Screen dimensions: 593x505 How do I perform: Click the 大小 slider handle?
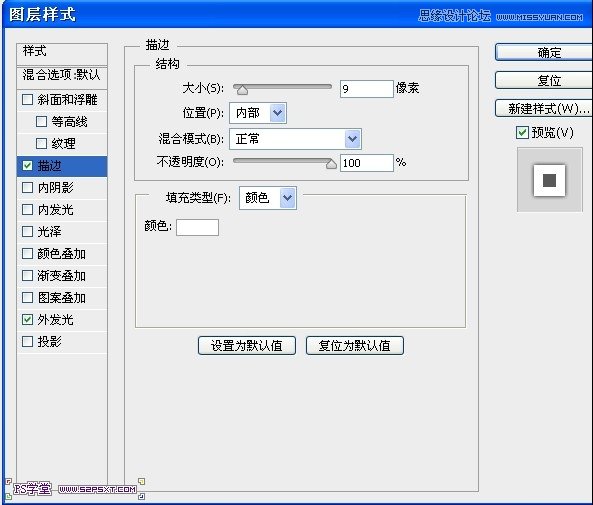point(242,90)
